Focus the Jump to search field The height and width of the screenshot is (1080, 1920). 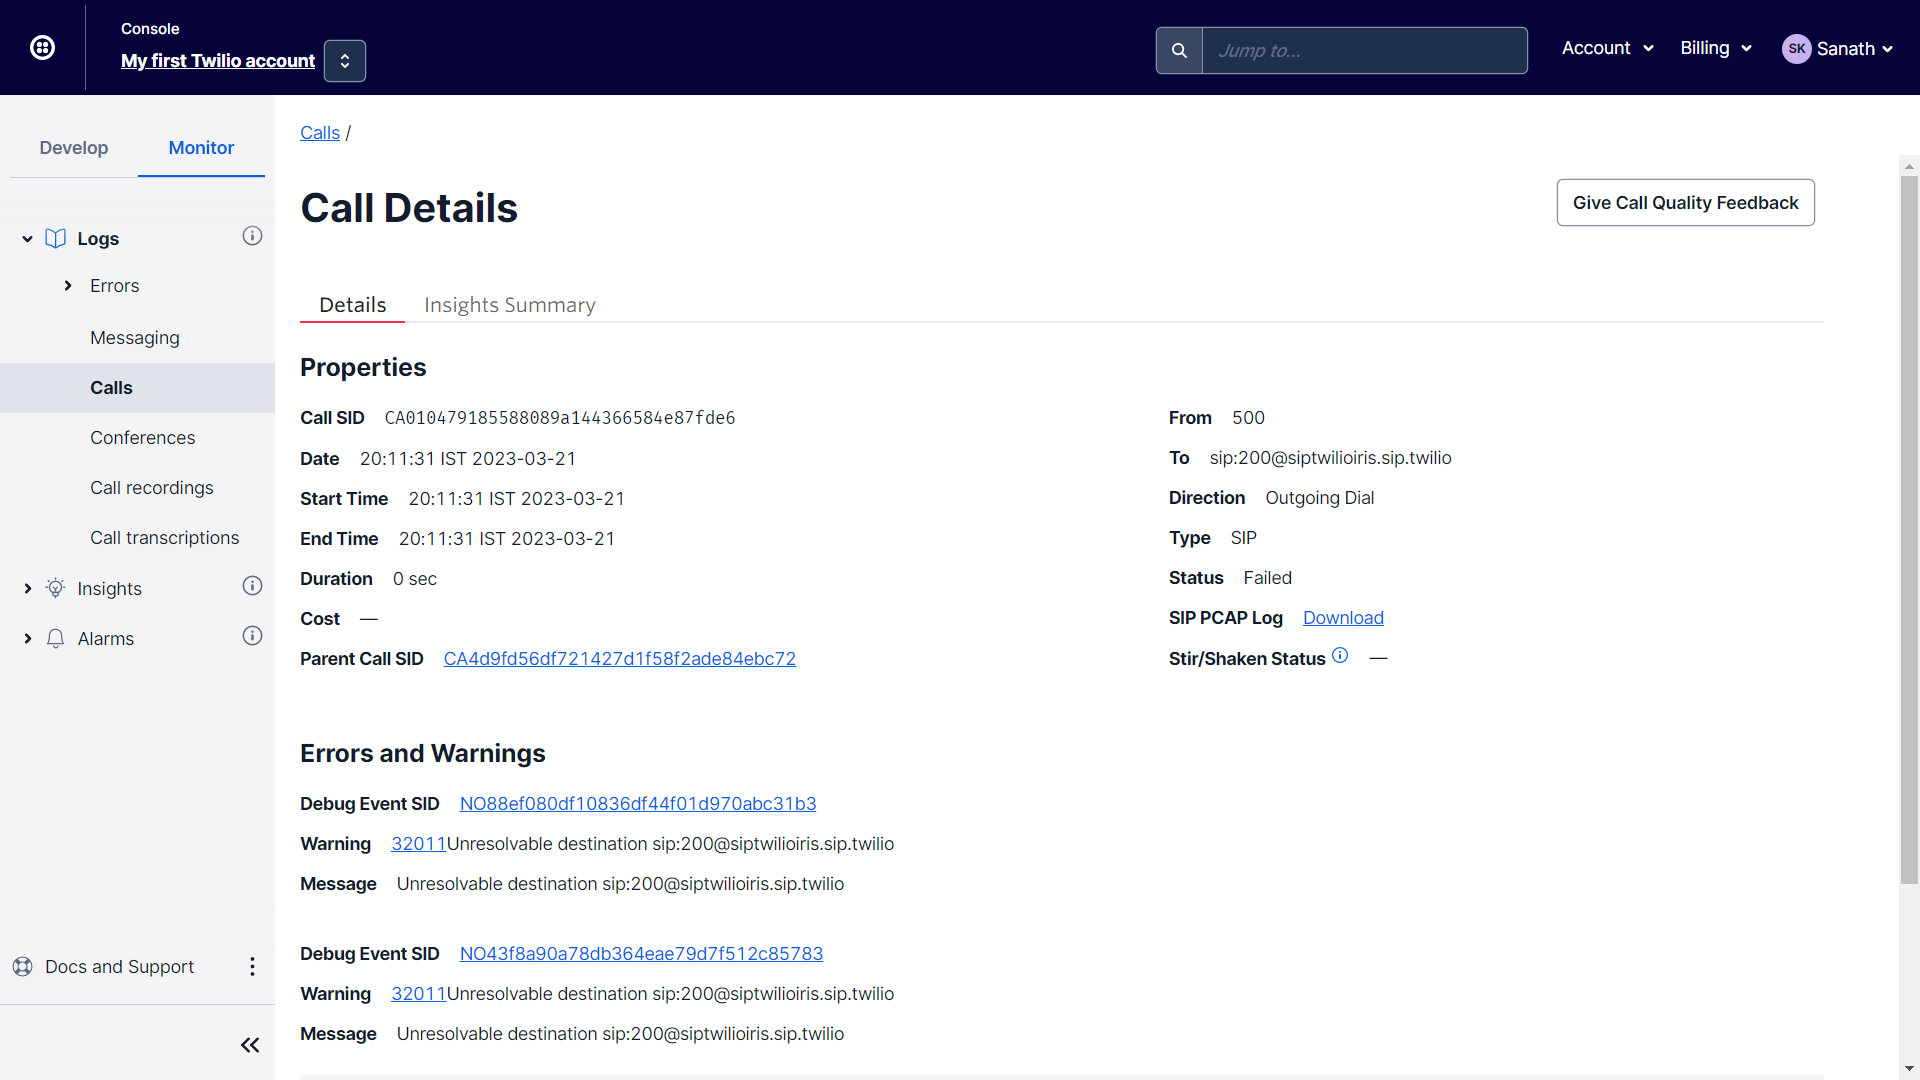1364,51
